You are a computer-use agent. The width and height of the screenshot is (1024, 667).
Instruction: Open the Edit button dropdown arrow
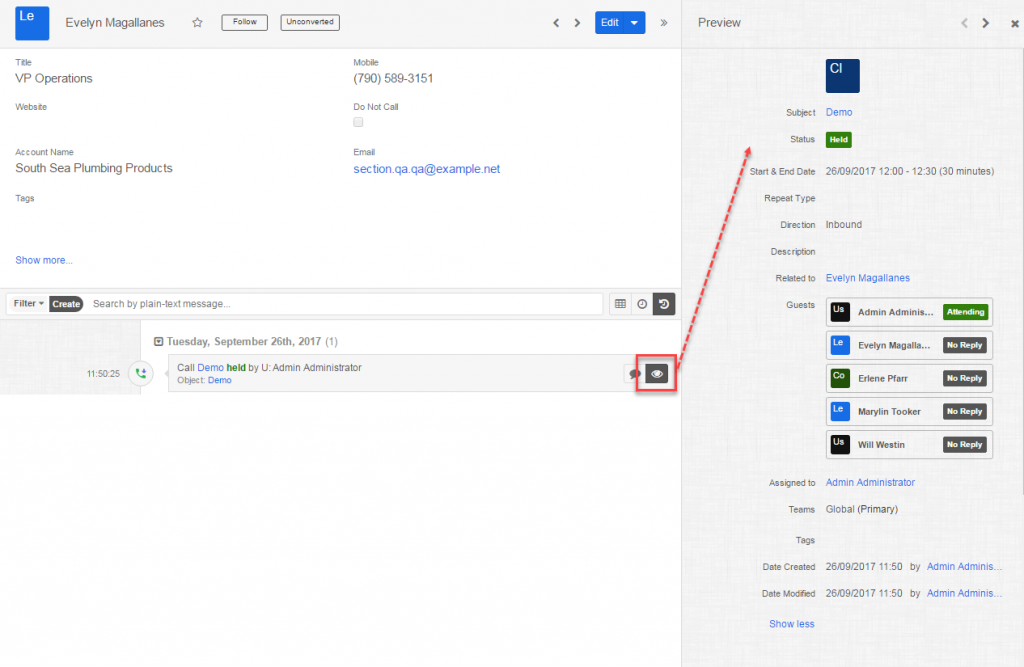(634, 23)
